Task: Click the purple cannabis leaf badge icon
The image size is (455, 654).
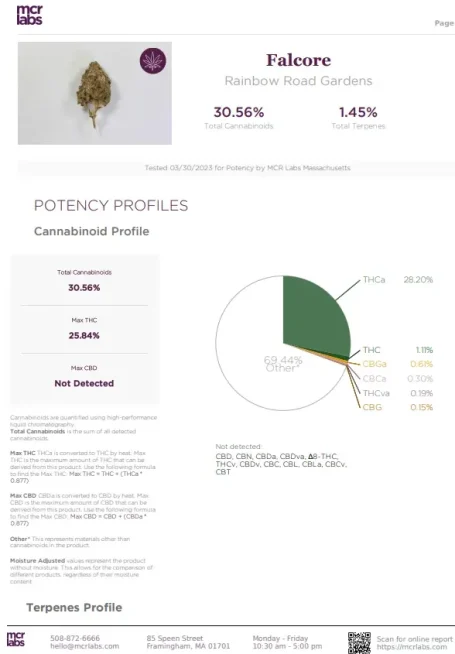Action: pos(153,61)
